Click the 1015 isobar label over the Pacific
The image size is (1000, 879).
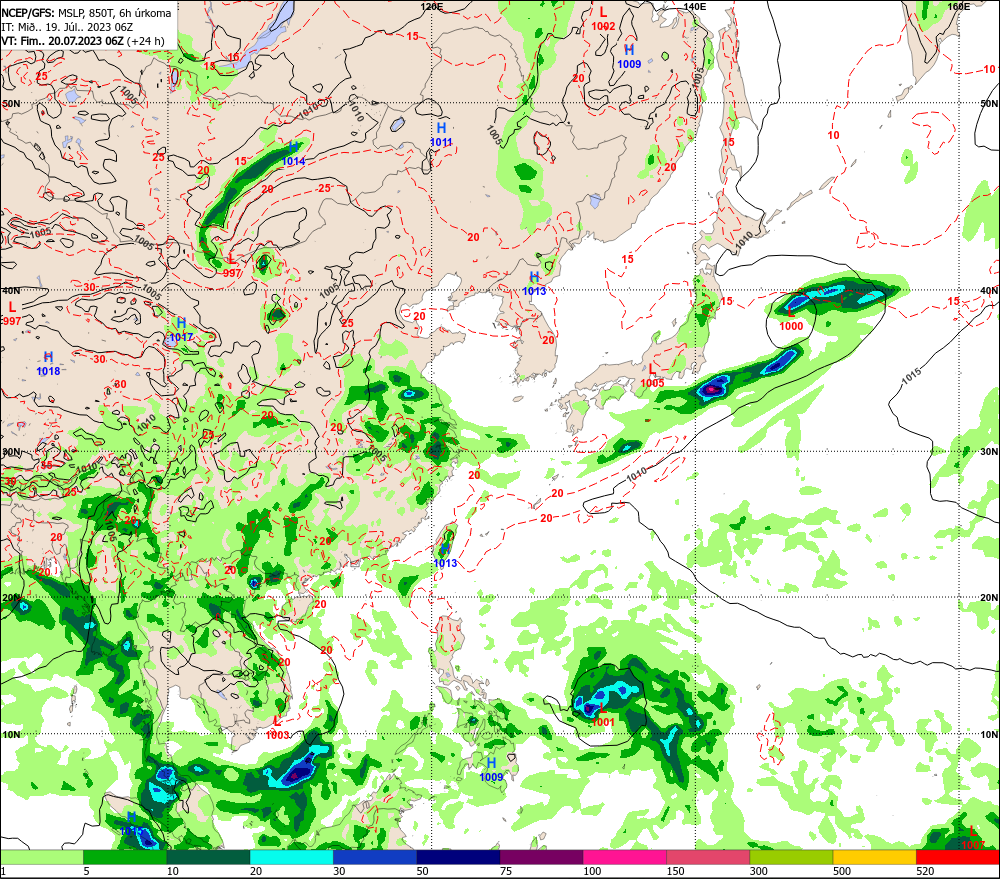click(911, 377)
